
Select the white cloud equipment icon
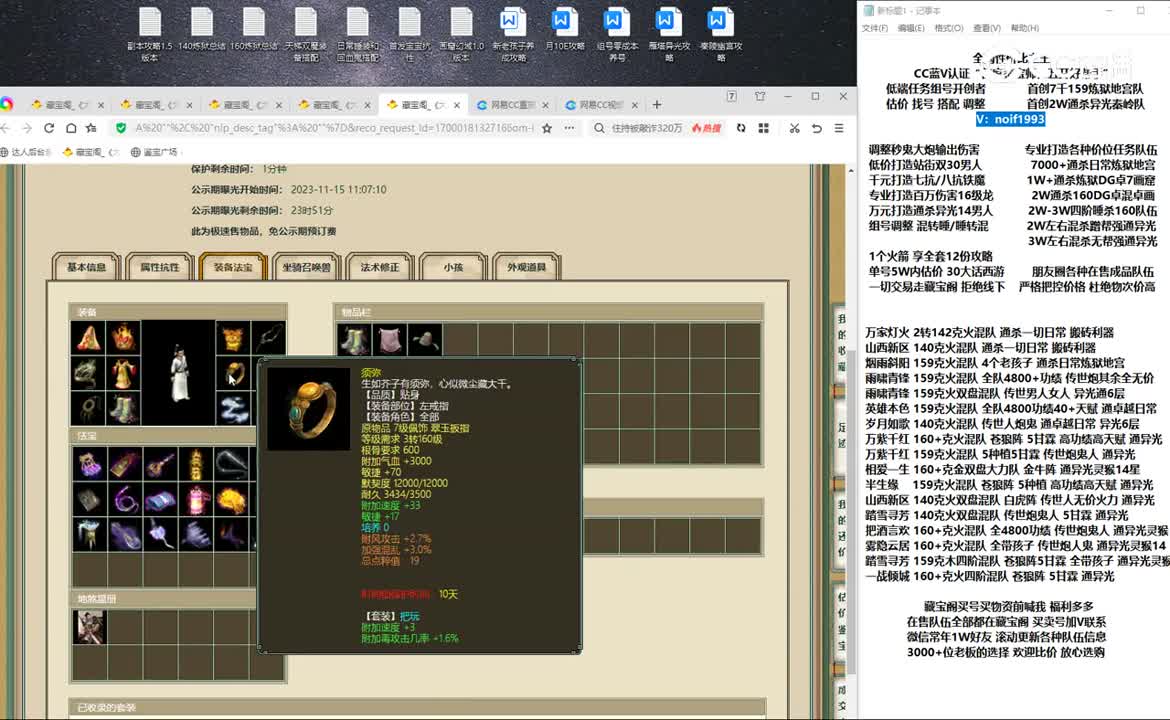[233, 409]
